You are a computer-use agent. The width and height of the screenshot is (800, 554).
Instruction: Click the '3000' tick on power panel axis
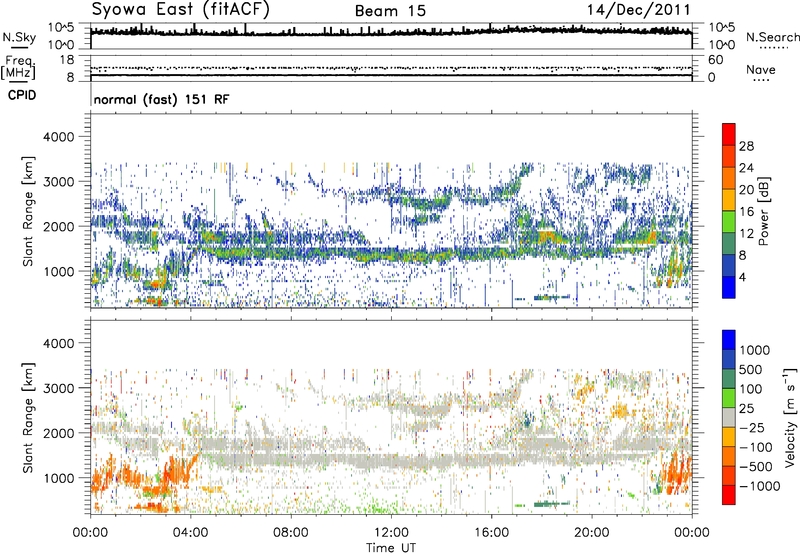(58, 182)
